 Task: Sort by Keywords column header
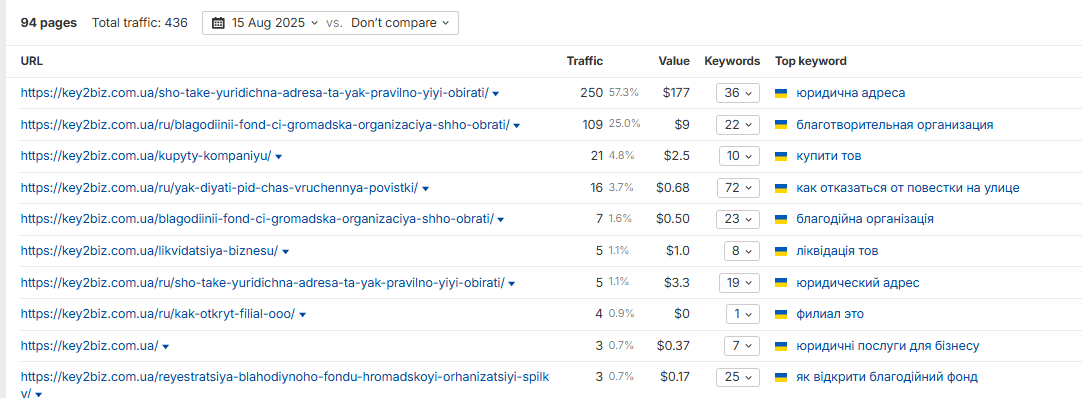tap(732, 61)
